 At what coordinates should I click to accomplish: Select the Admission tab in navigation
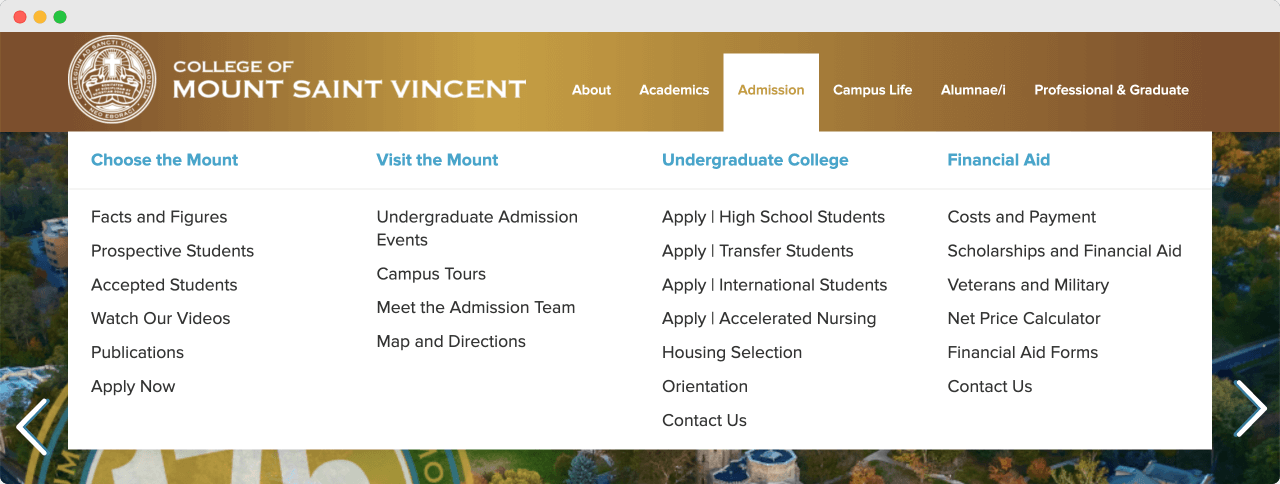[x=771, y=90]
